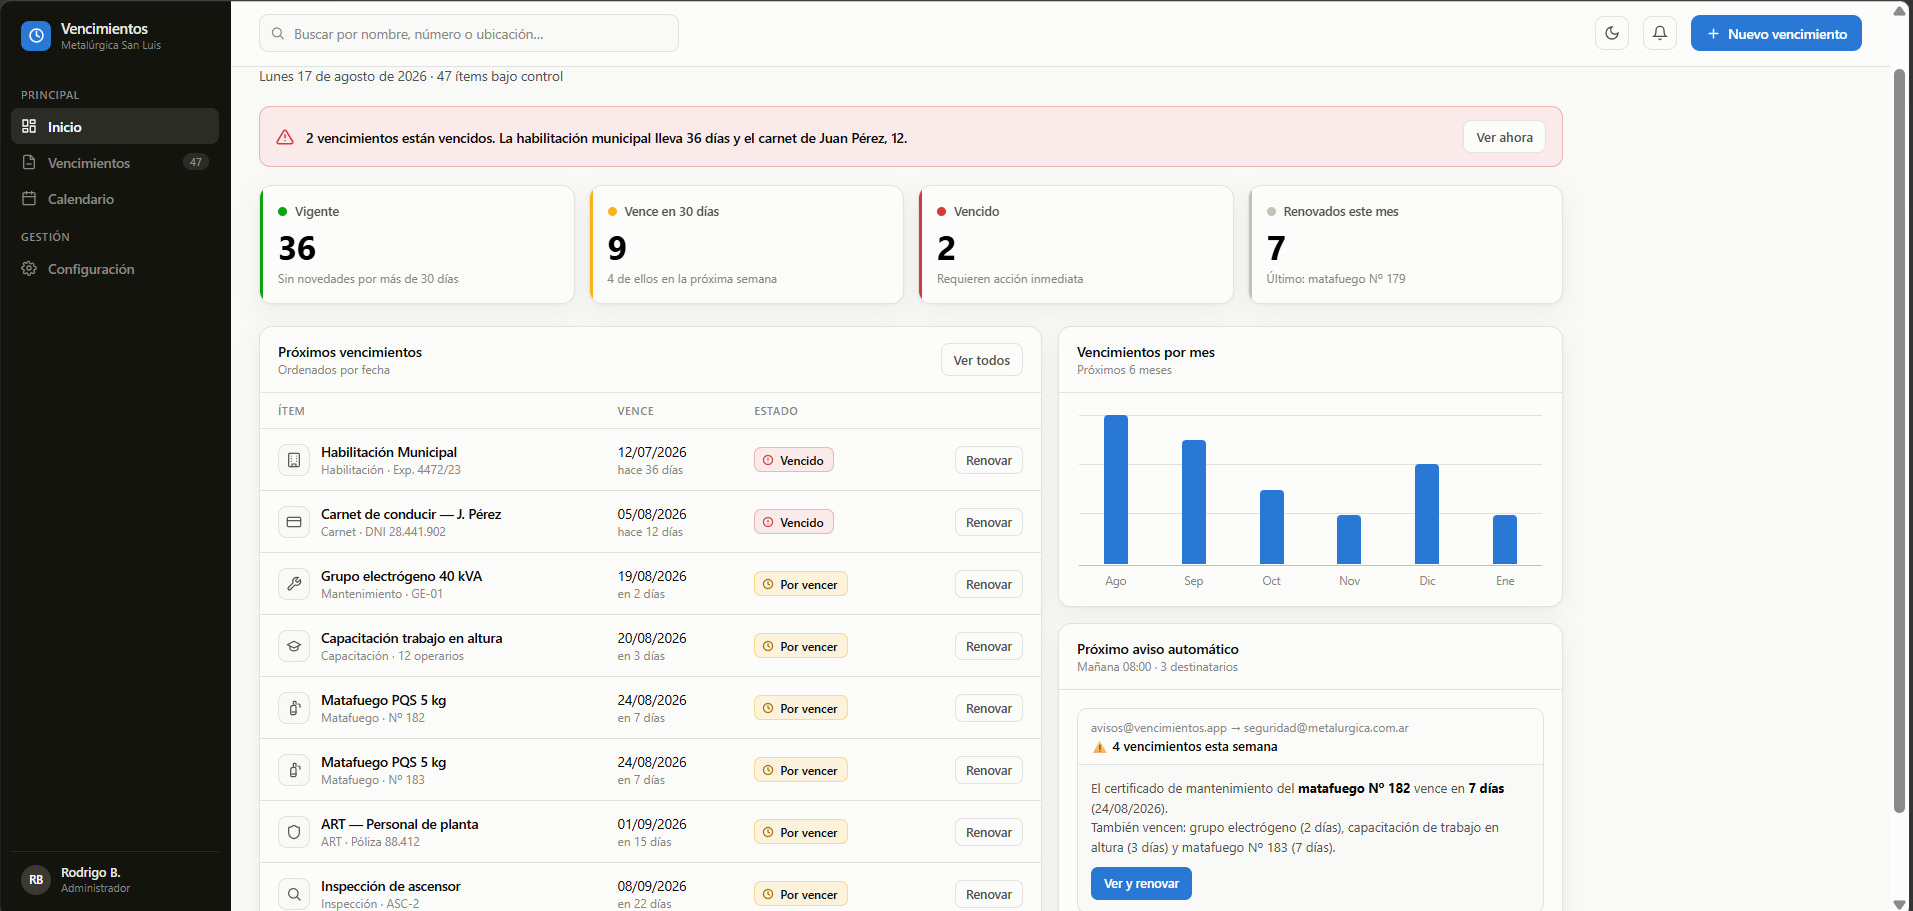Image resolution: width=1913 pixels, height=911 pixels.
Task: Click graduation cap icon for Capacitación trabajo en altura
Action: [294, 646]
